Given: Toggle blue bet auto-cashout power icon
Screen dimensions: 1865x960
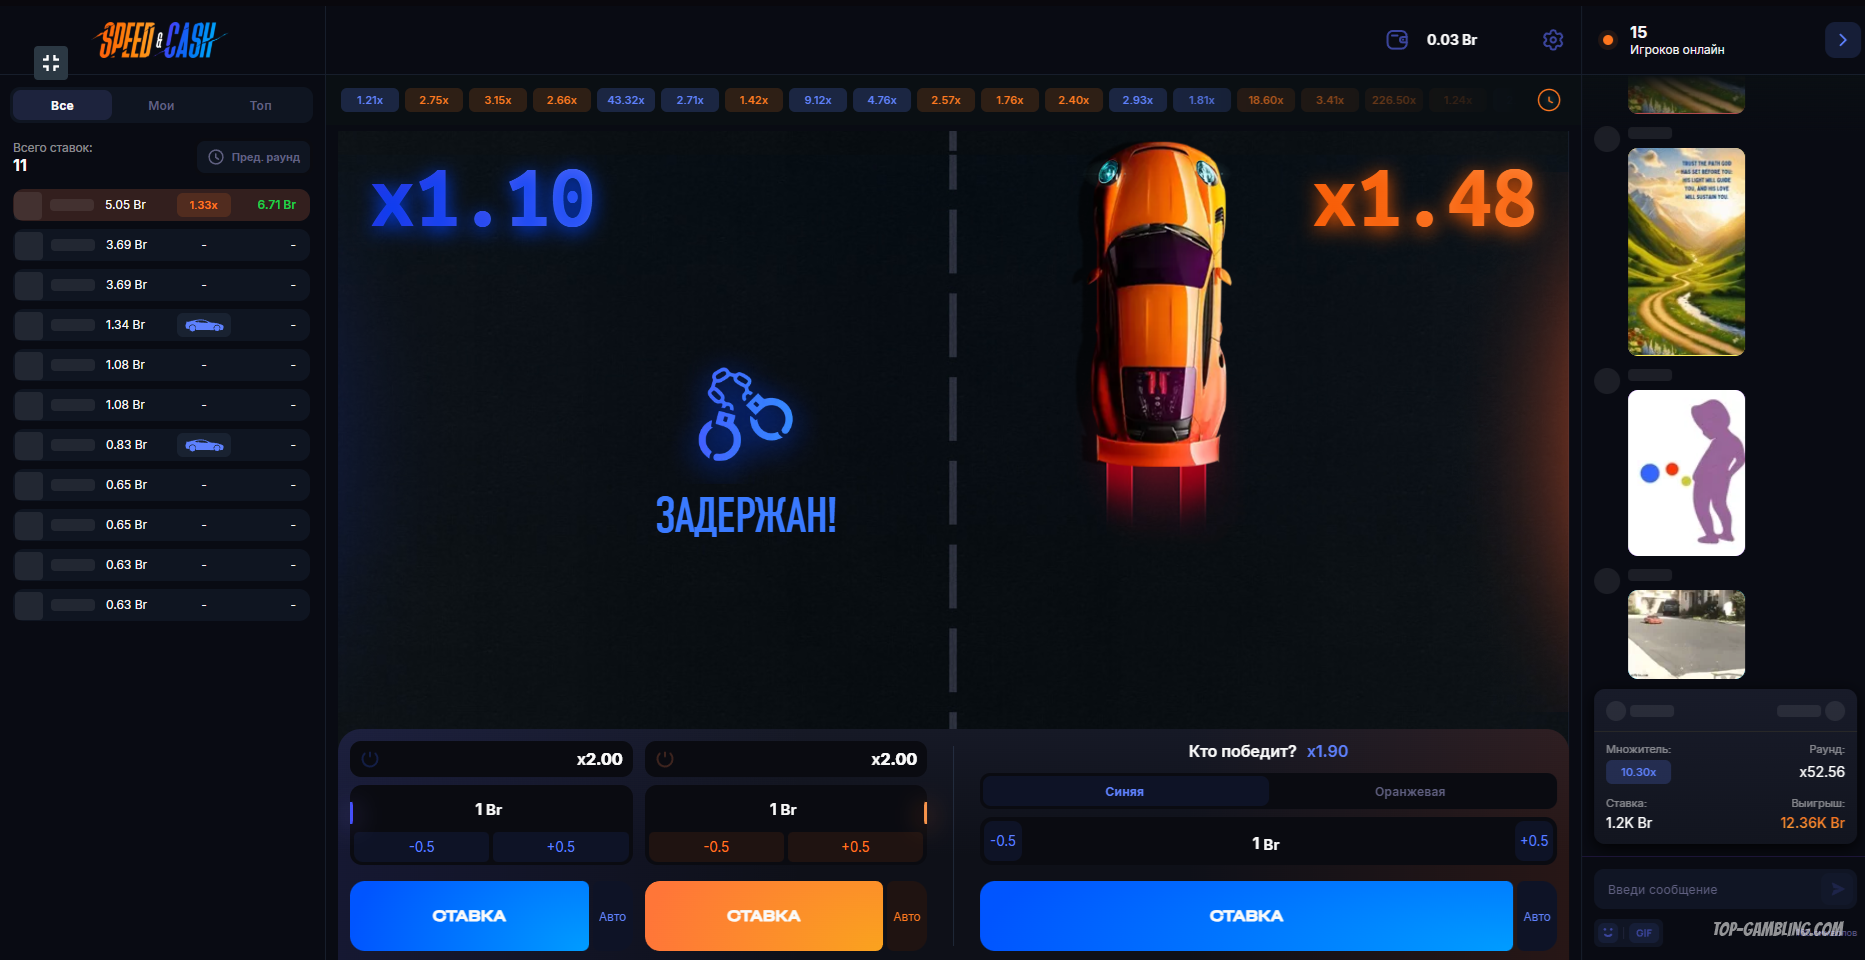Looking at the screenshot, I should pos(369,759).
